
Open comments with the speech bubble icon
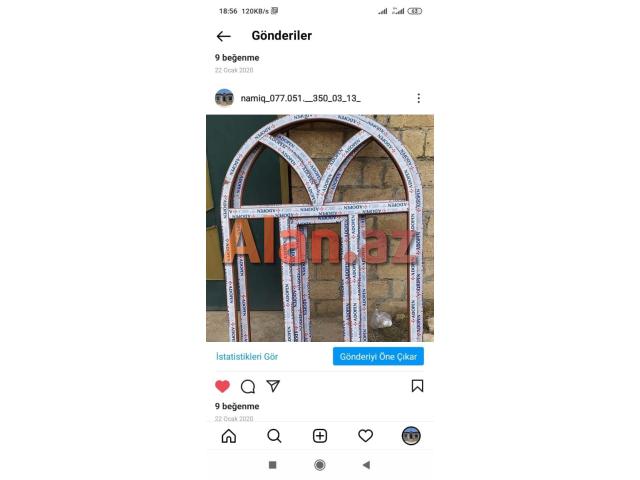pos(248,386)
